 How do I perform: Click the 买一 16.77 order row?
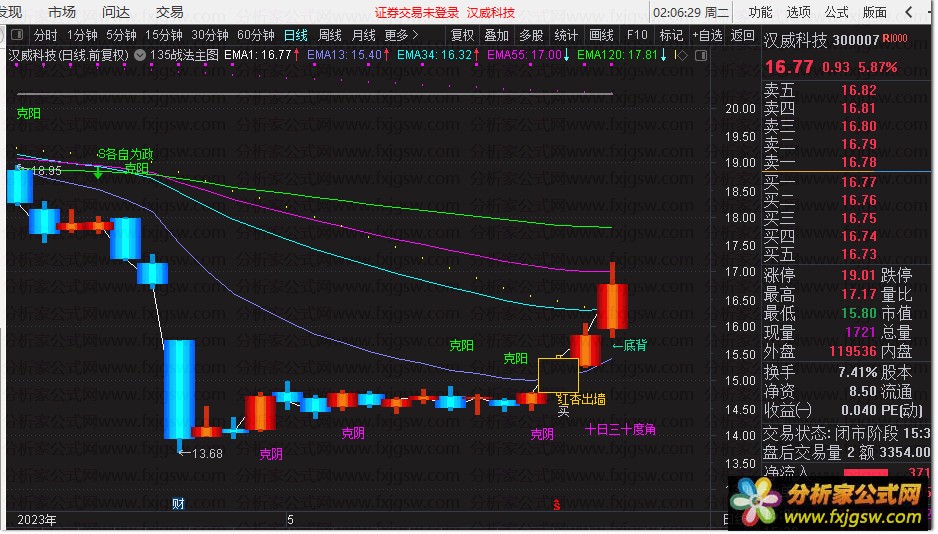pos(820,182)
